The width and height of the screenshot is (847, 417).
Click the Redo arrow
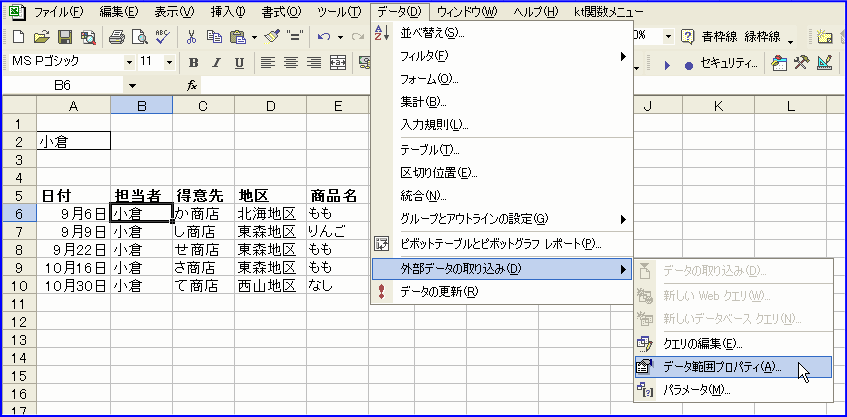pyautogui.click(x=358, y=36)
